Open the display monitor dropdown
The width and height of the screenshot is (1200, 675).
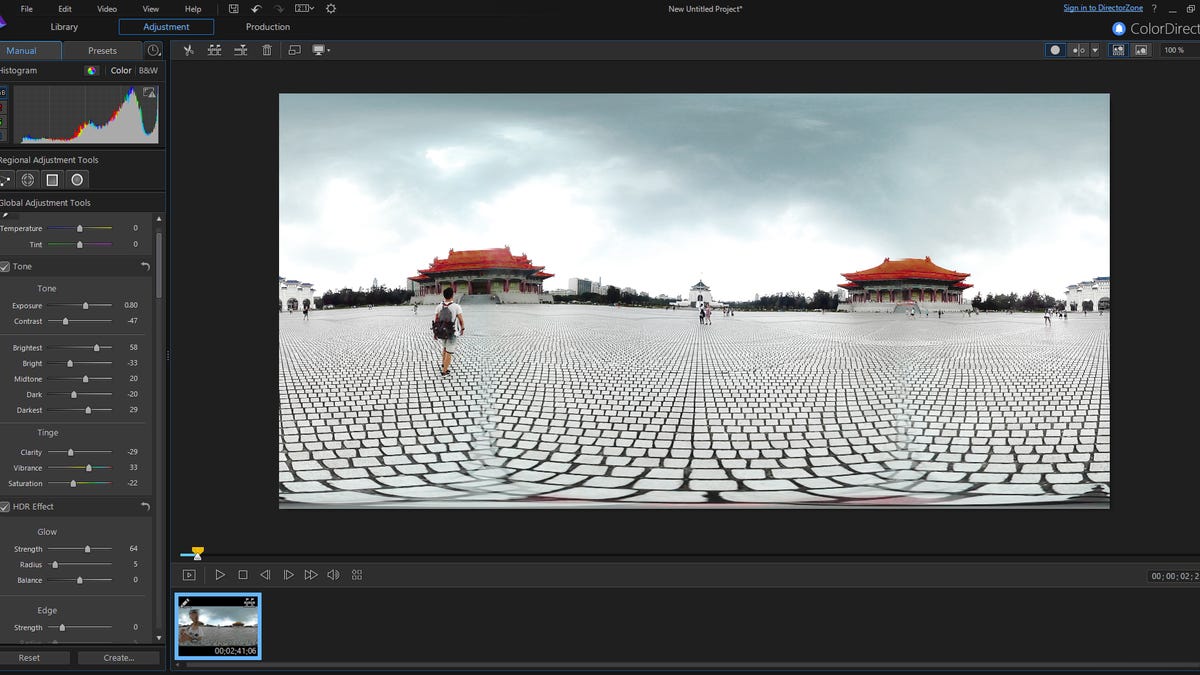(321, 50)
